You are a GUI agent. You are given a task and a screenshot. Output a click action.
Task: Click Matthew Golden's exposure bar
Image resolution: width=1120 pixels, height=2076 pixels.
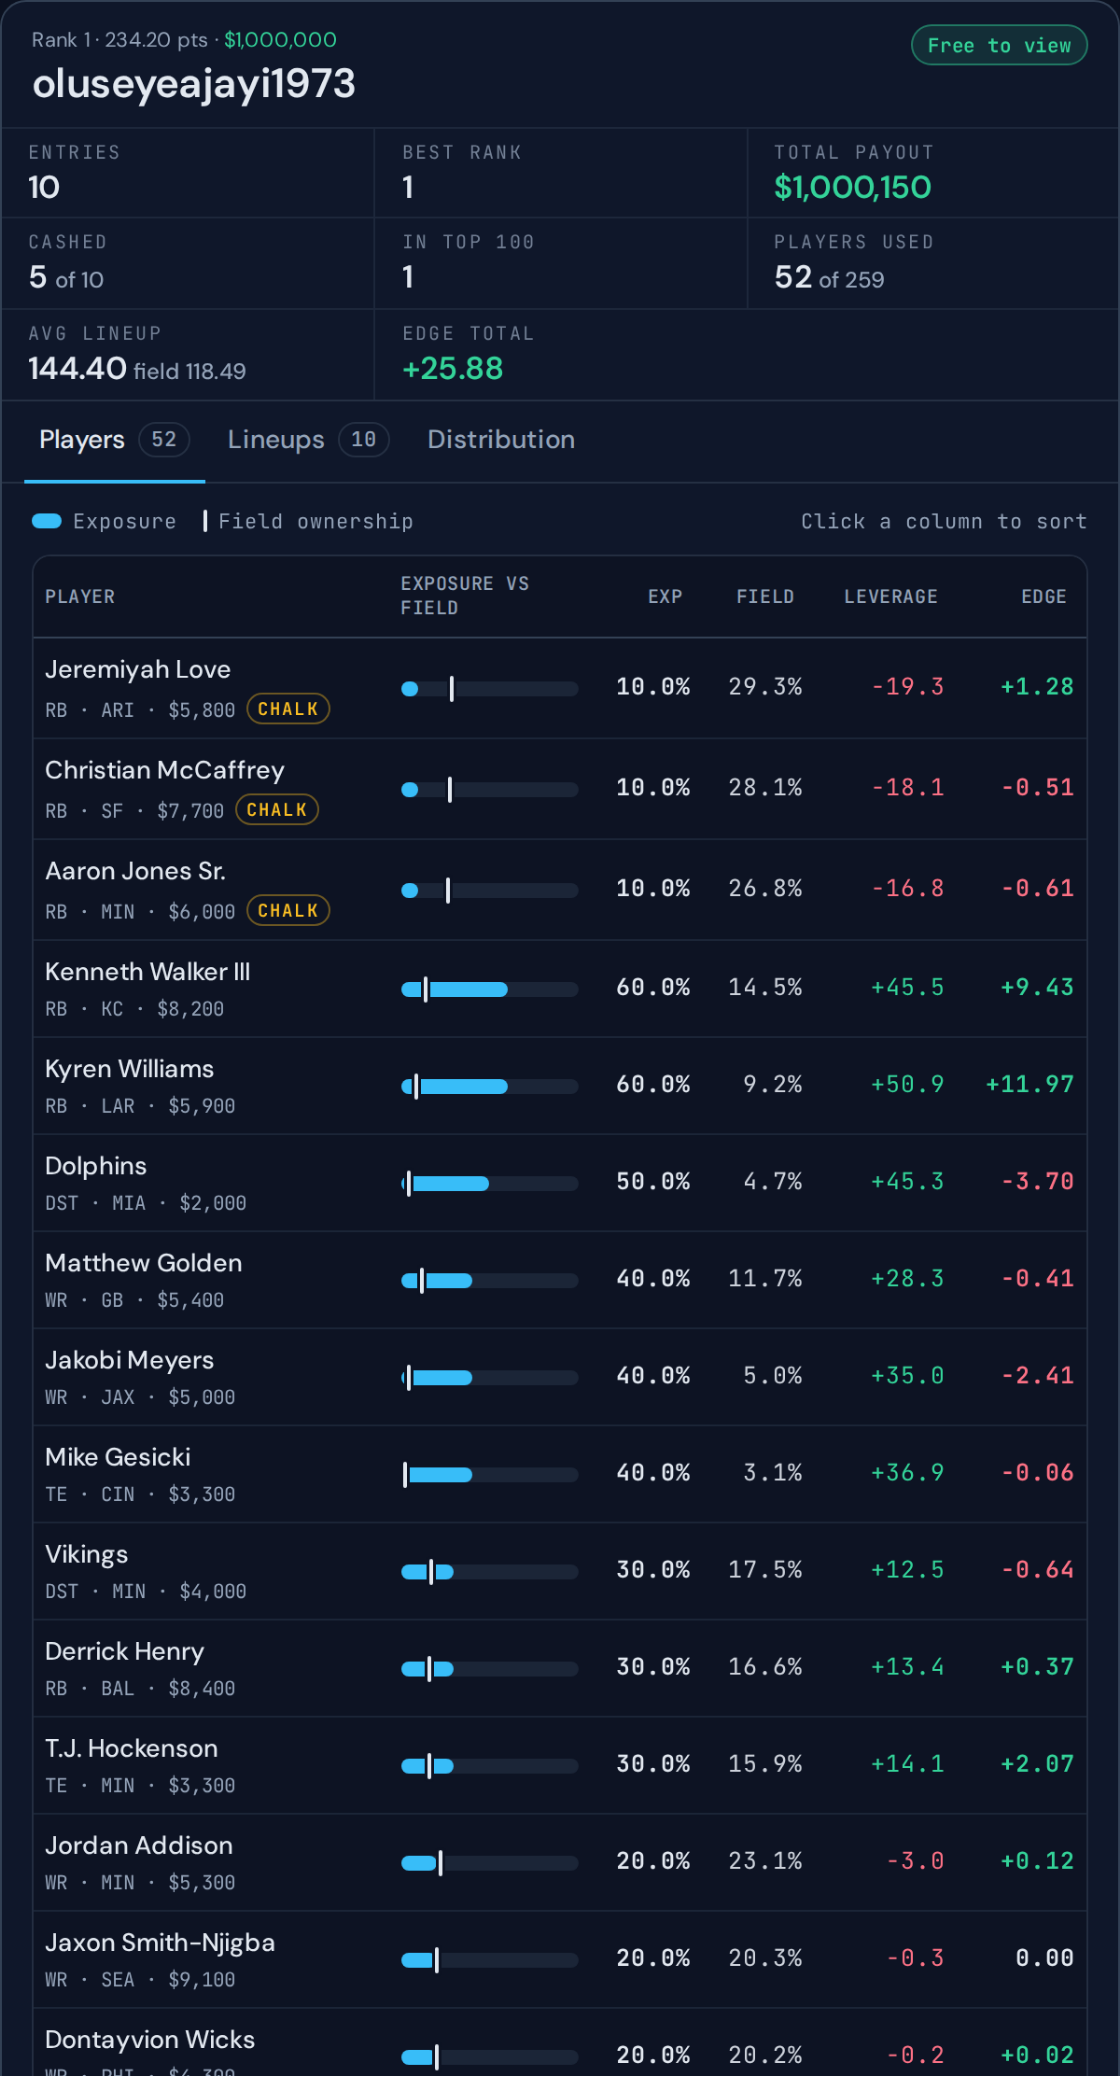click(490, 1281)
